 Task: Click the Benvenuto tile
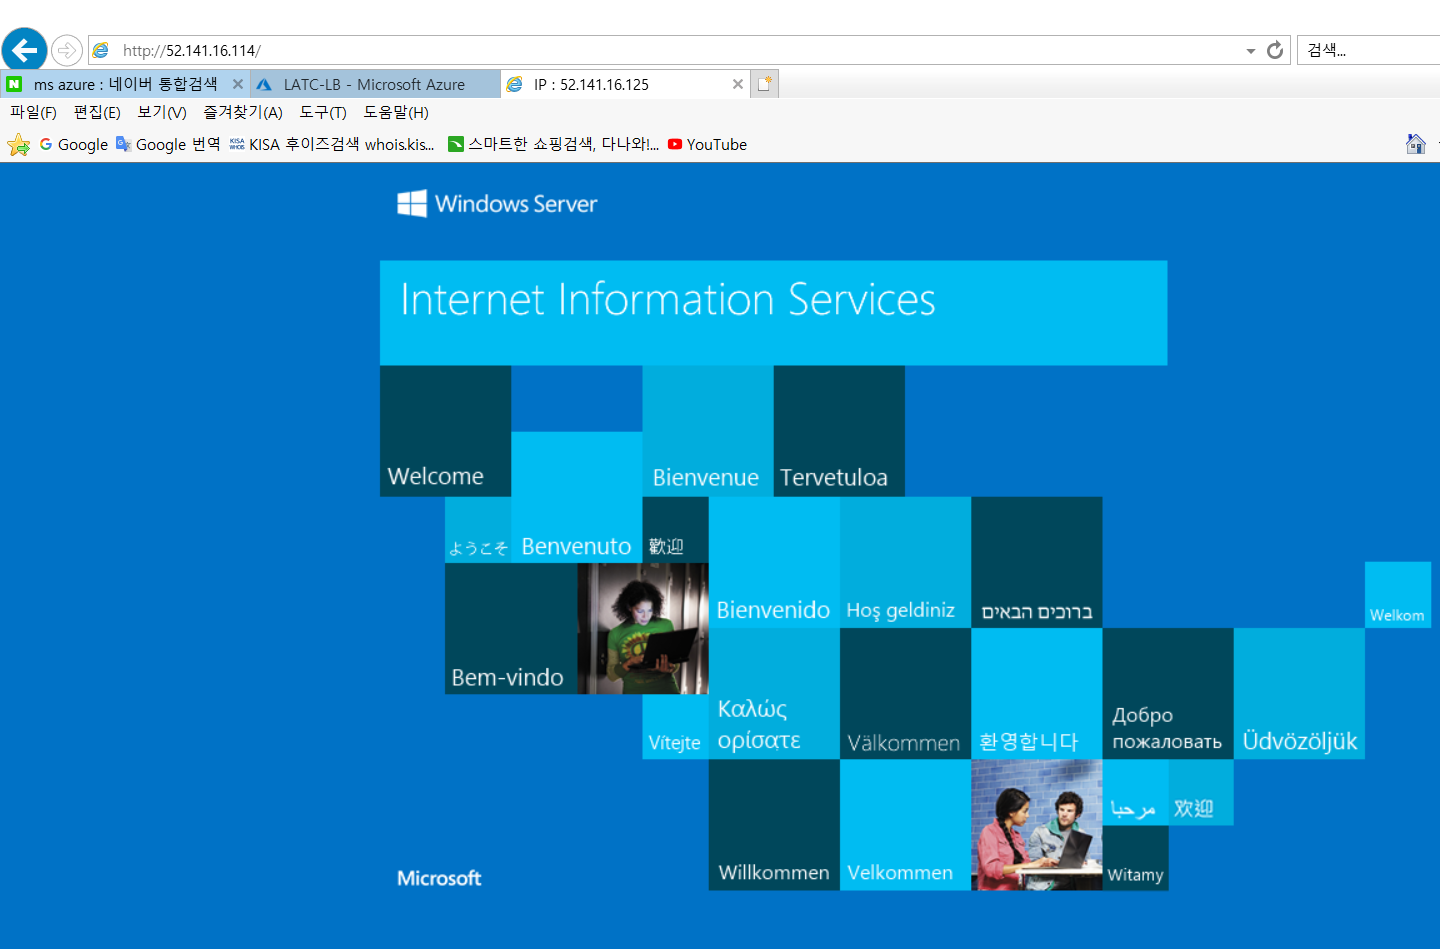point(576,497)
